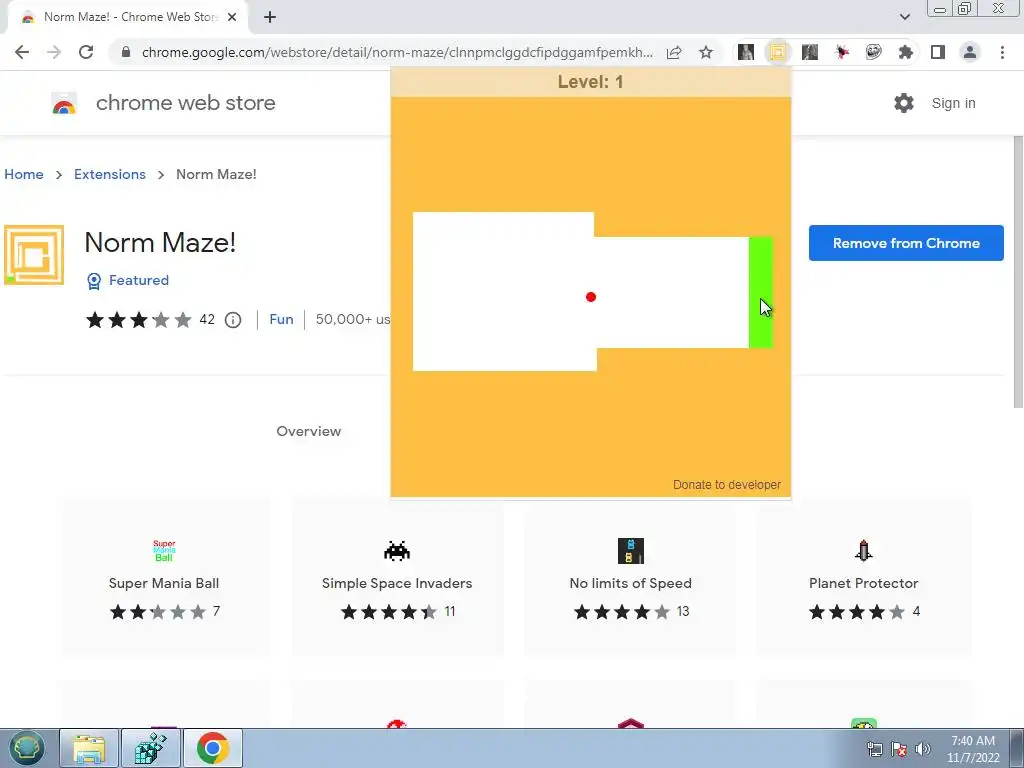Click the Planet Protector rocket icon

point(864,551)
